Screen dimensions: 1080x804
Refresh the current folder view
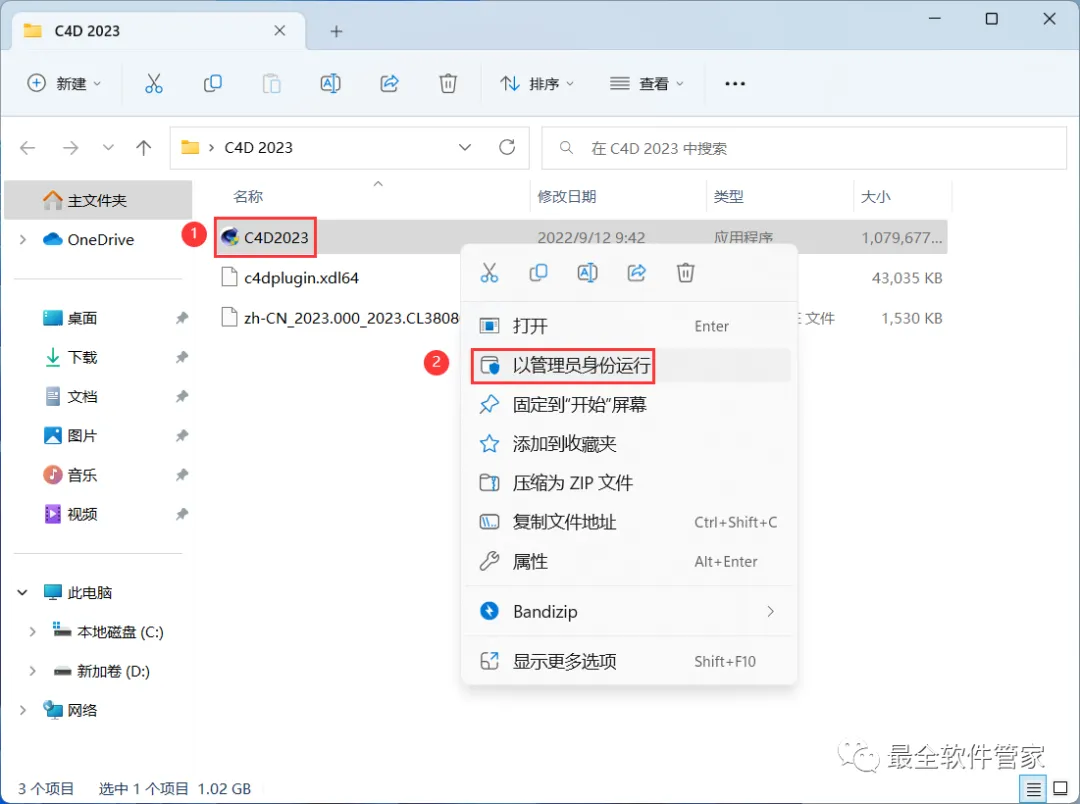[507, 147]
